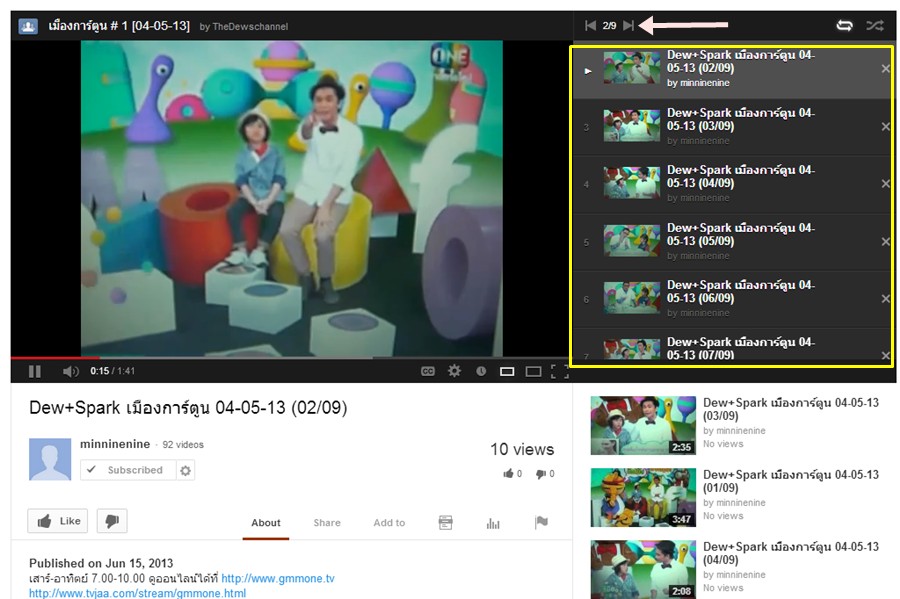Click the Dislike thumbs-down button
Viewport: 900px width, 599px height.
pyautogui.click(x=112, y=521)
